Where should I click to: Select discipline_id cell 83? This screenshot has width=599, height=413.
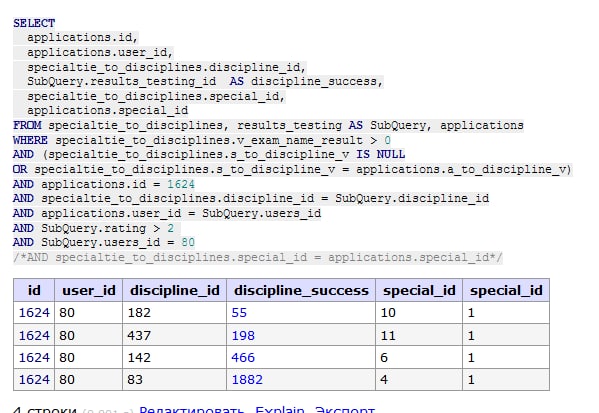[x=175, y=380]
